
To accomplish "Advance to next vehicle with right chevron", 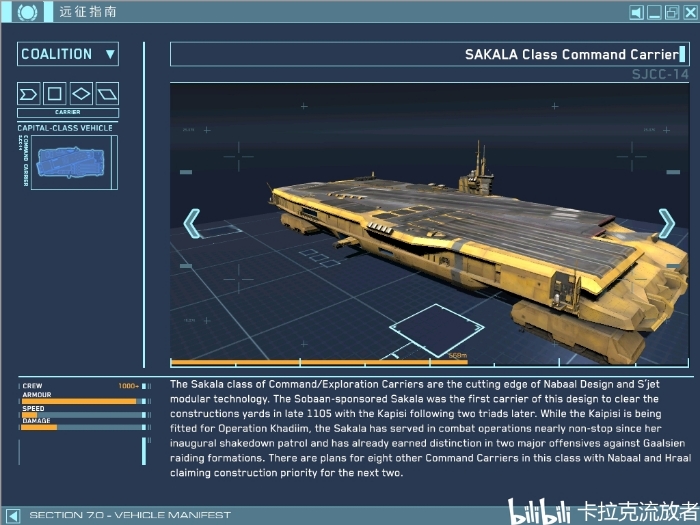I will [x=666, y=223].
